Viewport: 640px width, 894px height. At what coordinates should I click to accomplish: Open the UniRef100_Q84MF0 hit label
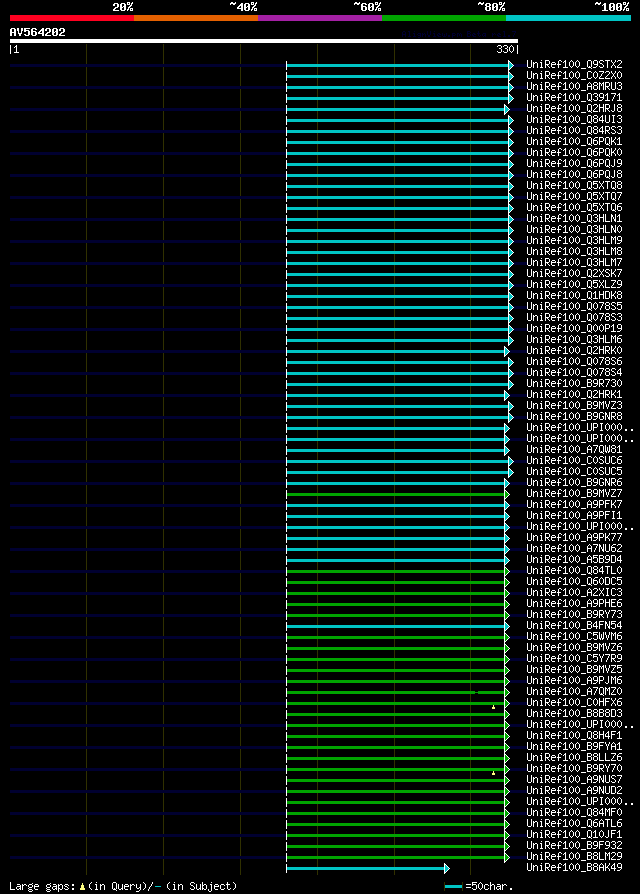pos(574,812)
